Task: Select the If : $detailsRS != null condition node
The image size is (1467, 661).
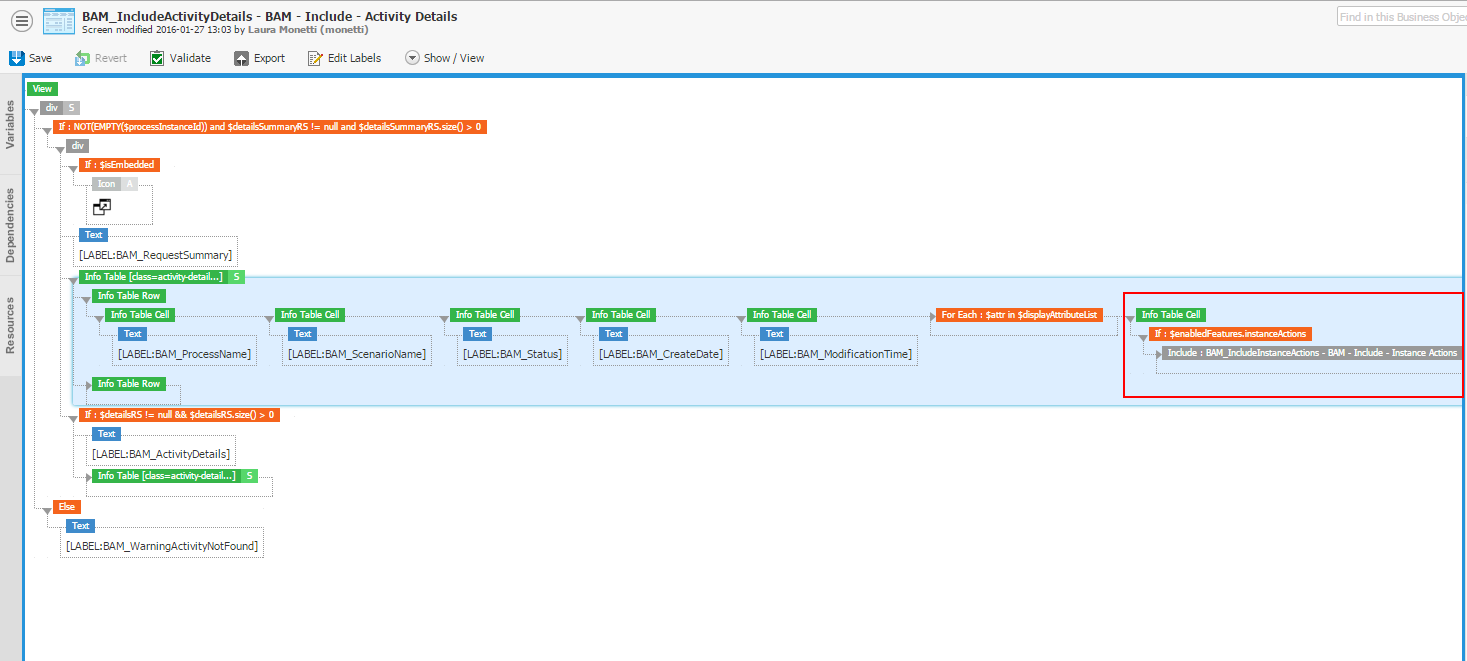Action: [x=180, y=415]
